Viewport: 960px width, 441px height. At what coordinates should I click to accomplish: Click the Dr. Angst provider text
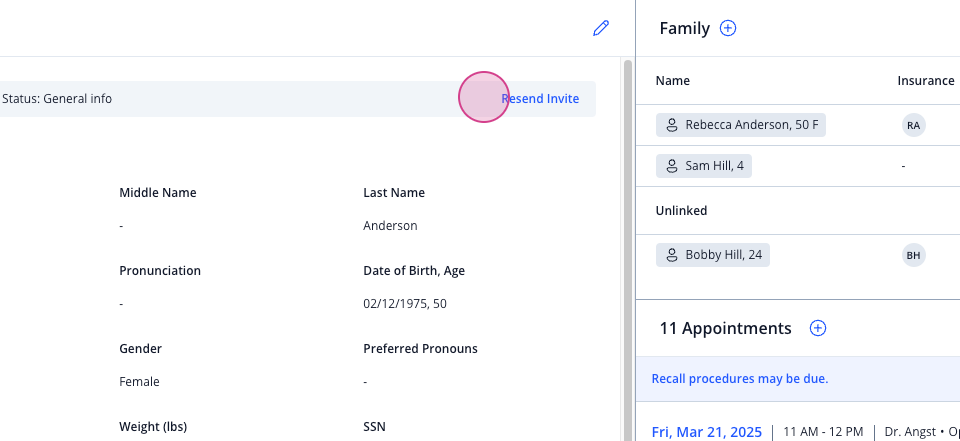pos(910,432)
